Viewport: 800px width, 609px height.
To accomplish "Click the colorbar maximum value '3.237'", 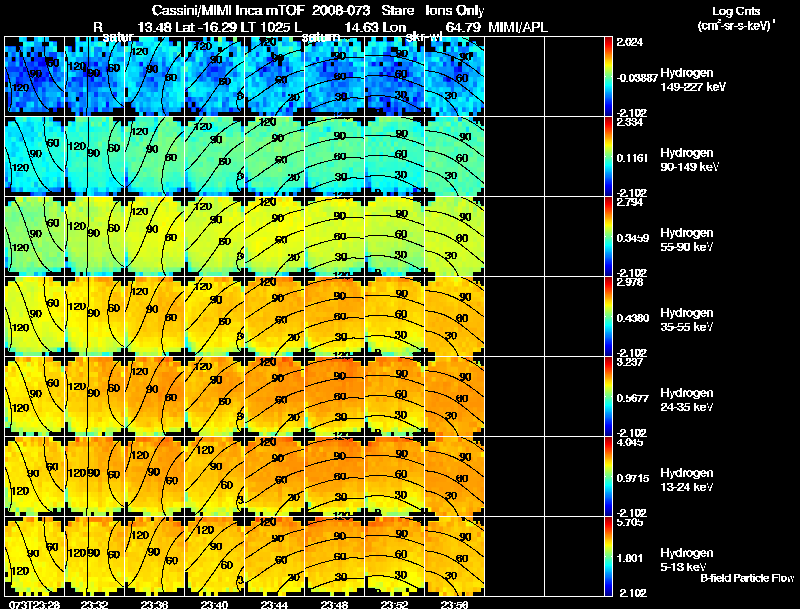I will point(630,363).
